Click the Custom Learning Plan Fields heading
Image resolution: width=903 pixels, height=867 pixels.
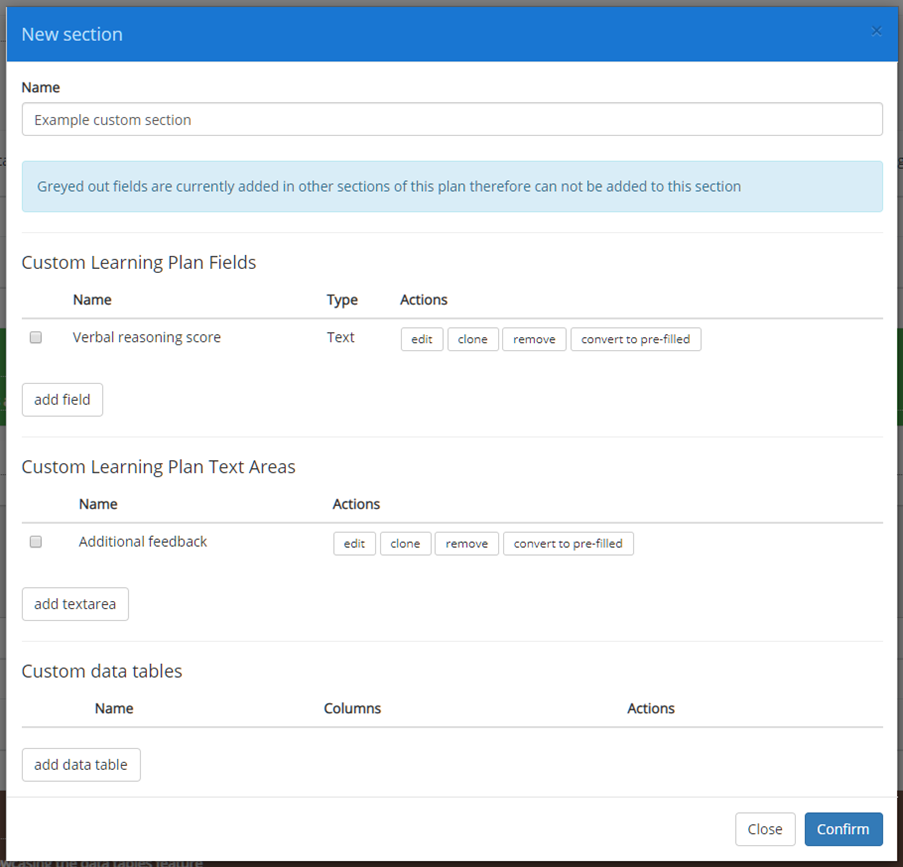(x=138, y=262)
